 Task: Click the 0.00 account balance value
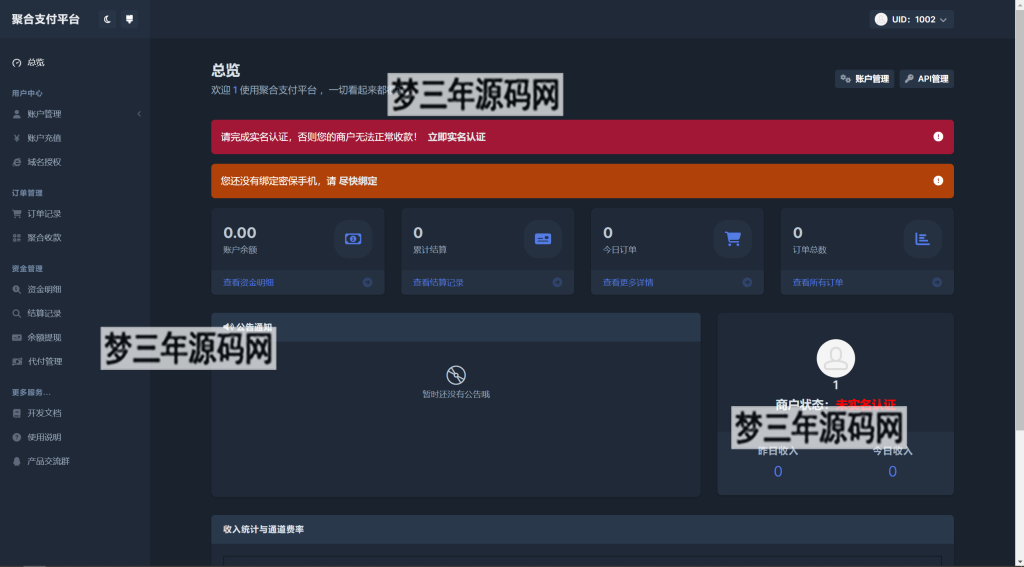coord(240,233)
